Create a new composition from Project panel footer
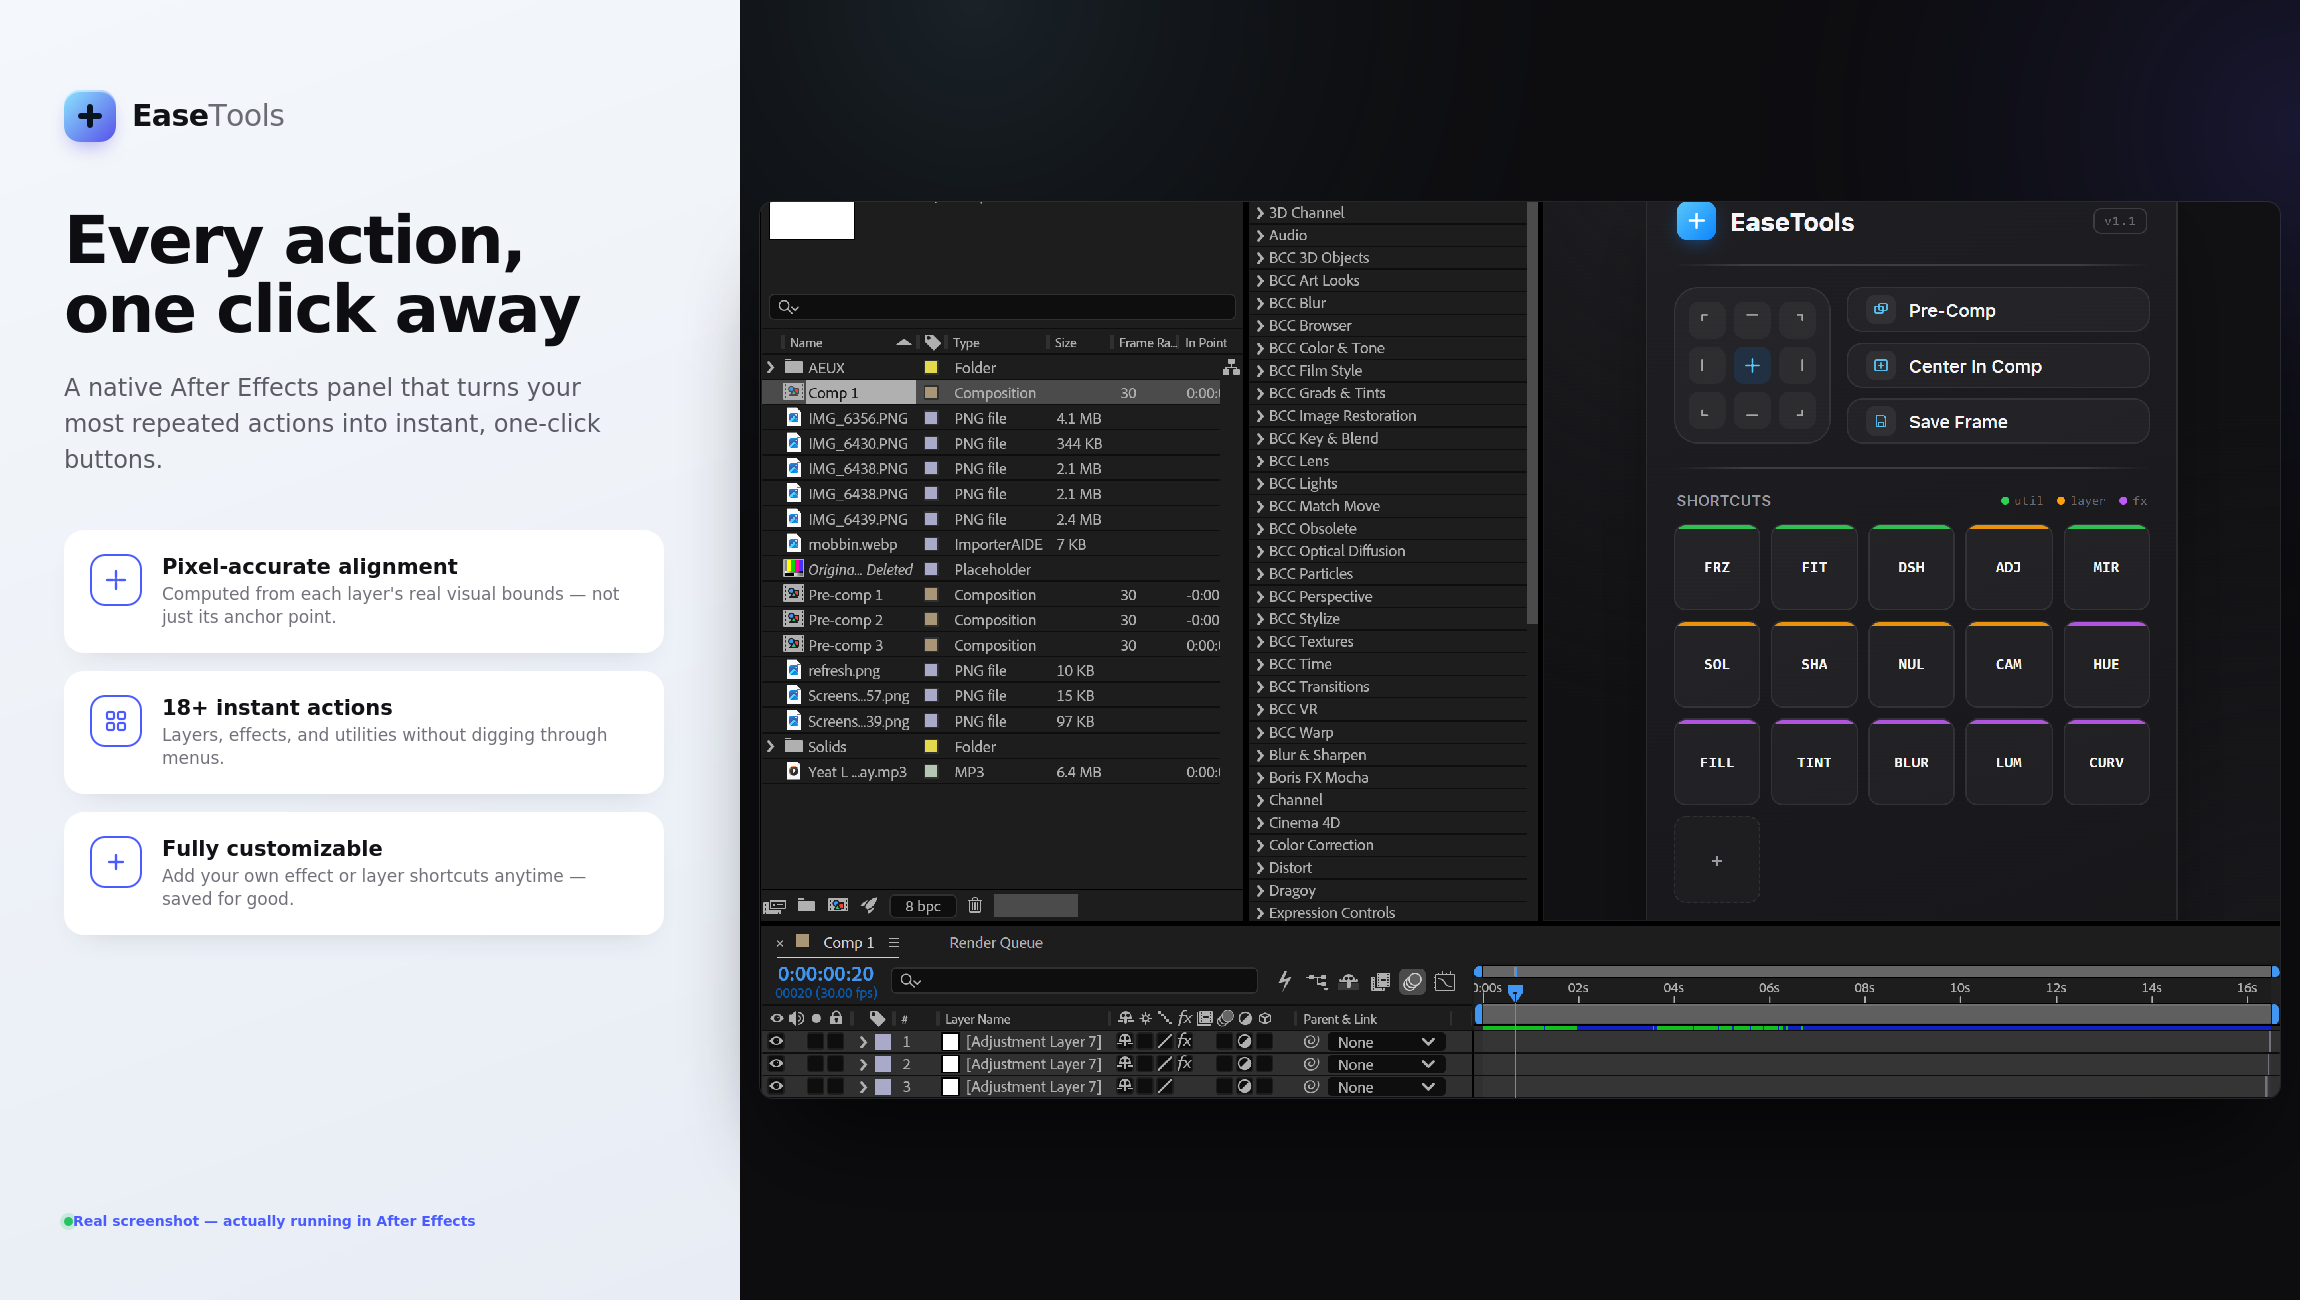2300x1300 pixels. pos(838,906)
